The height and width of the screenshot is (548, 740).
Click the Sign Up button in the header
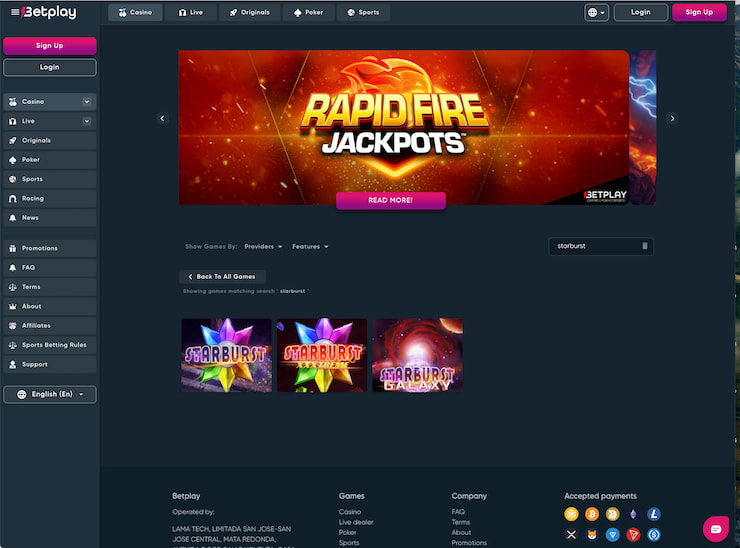699,12
